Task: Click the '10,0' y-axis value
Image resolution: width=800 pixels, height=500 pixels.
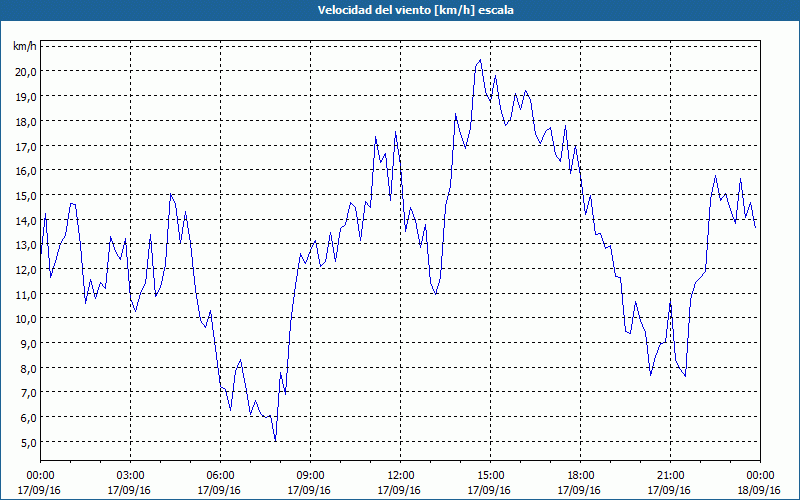Action: click(x=26, y=319)
